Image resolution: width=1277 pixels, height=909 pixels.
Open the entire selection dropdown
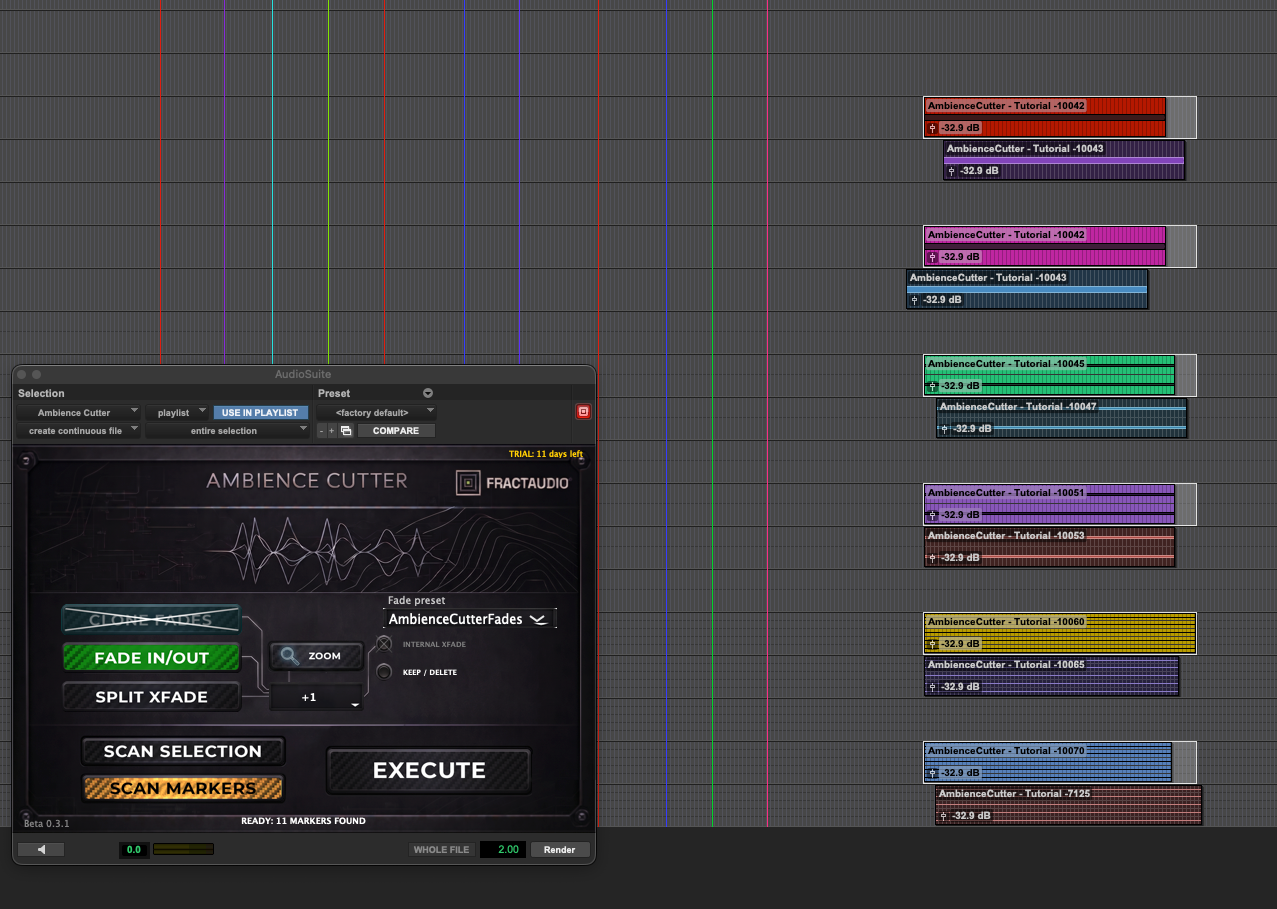228,431
